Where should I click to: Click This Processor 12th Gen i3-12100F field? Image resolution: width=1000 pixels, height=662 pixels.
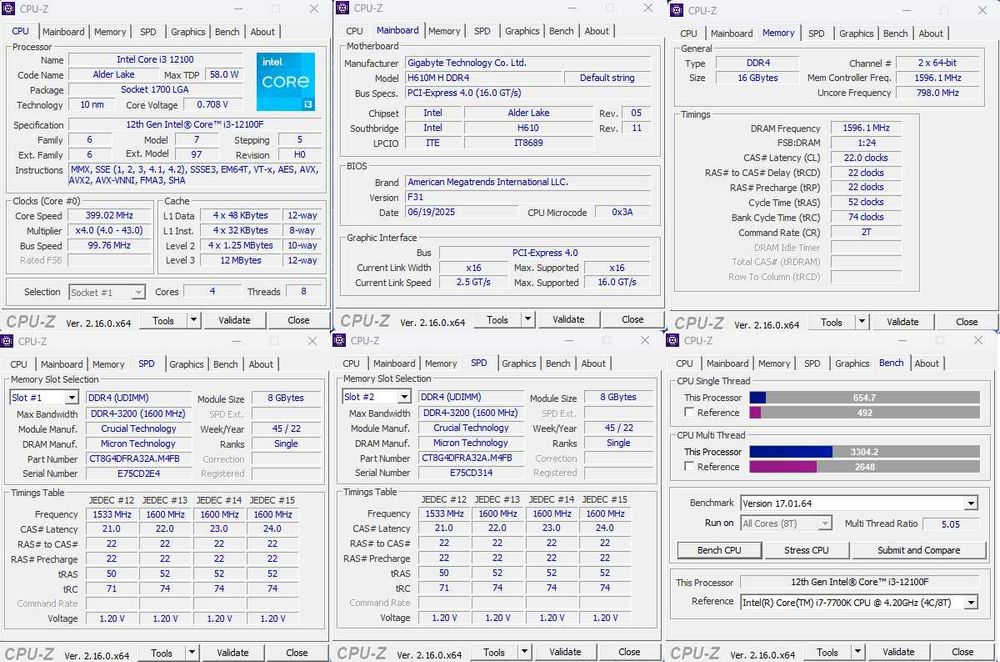pyautogui.click(x=859, y=582)
